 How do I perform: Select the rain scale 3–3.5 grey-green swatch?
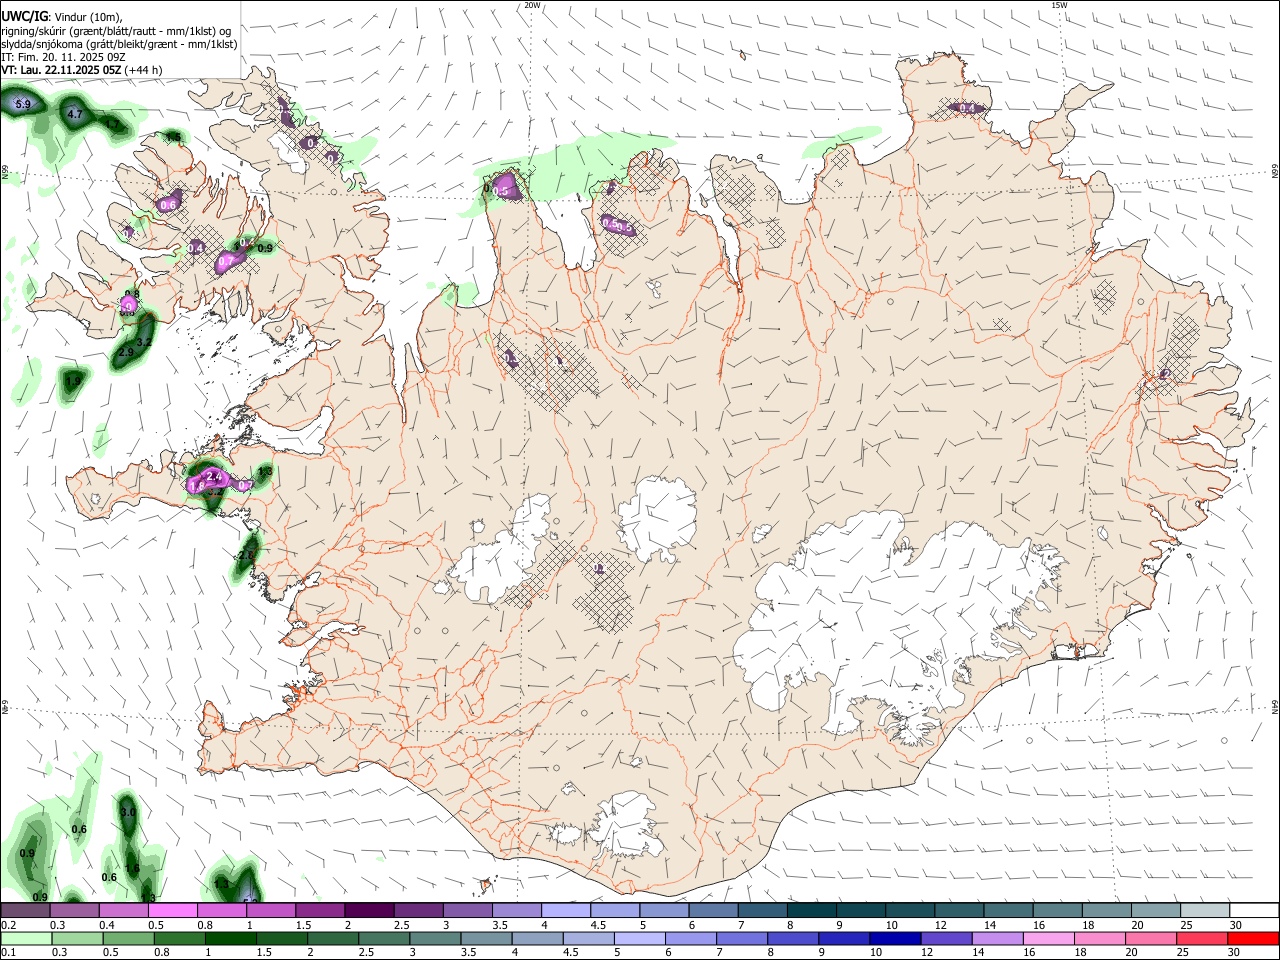coord(435,939)
